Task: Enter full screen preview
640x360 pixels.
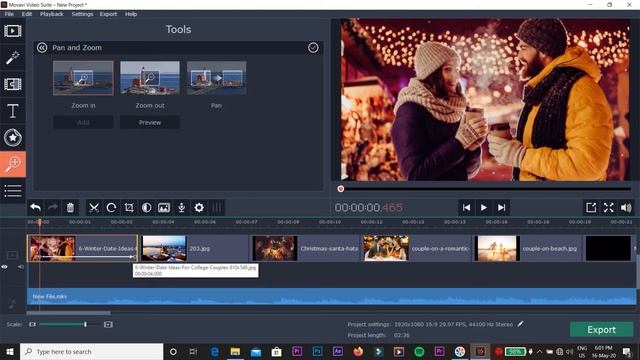Action: coord(609,208)
